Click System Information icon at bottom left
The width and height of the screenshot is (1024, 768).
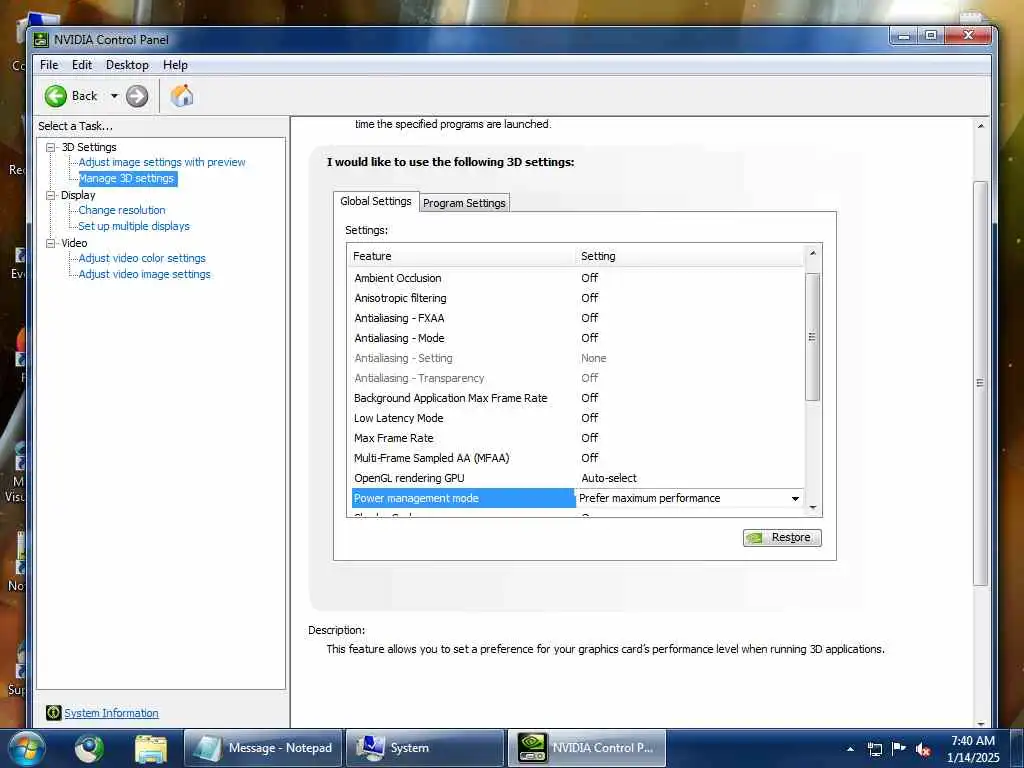(x=54, y=713)
